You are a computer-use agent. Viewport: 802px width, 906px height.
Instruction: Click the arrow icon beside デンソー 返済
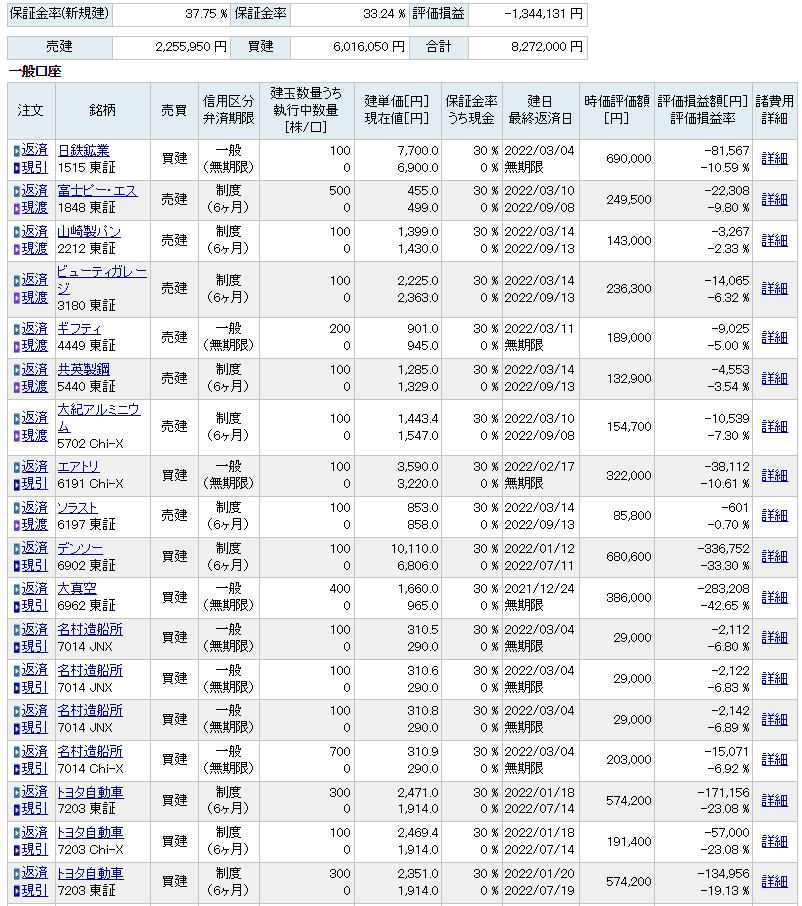[17, 549]
